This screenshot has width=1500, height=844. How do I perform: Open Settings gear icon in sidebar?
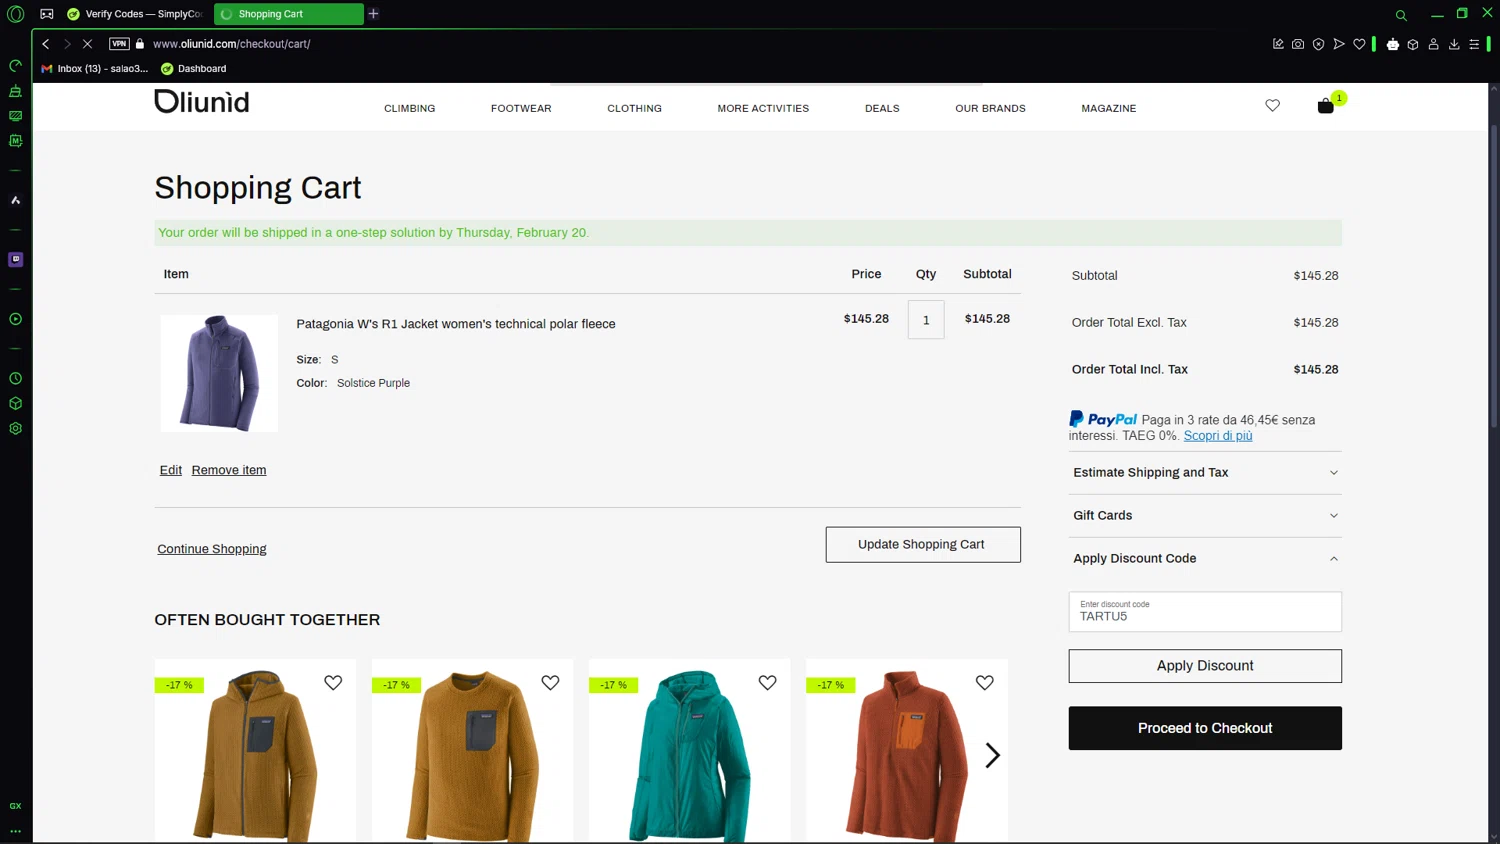15,428
